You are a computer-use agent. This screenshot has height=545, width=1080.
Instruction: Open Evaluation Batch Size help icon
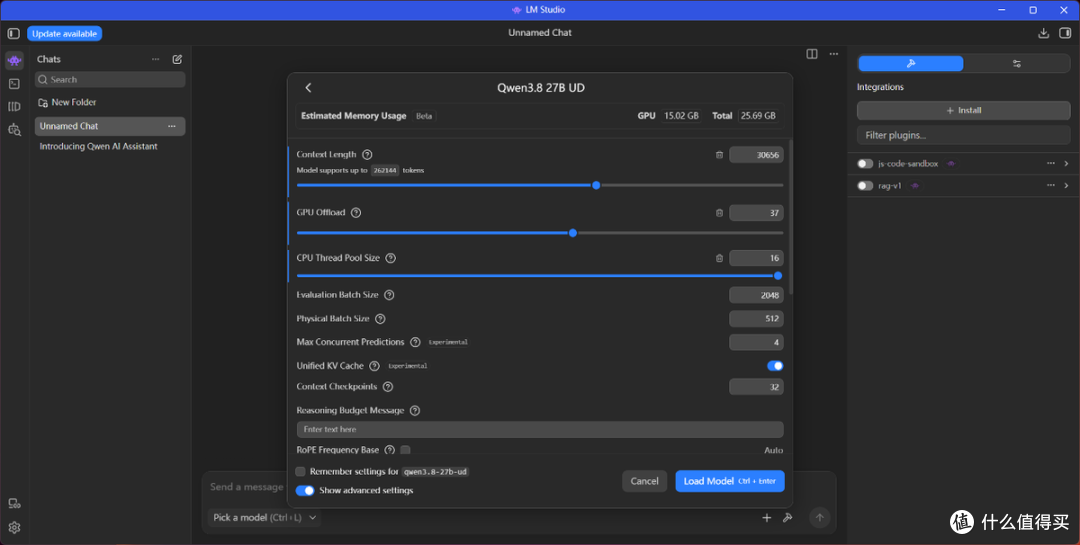389,295
